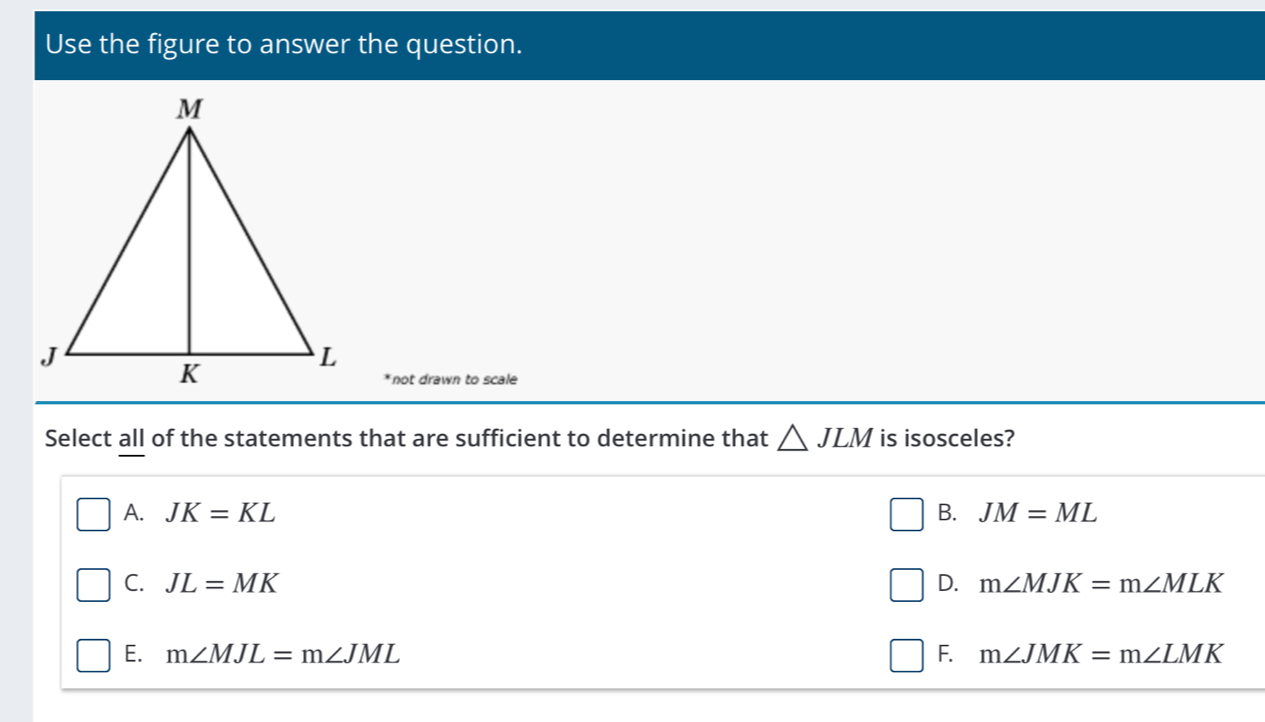Check the box for option B
Viewport: 1265px width, 722px height.
pyautogui.click(x=908, y=515)
